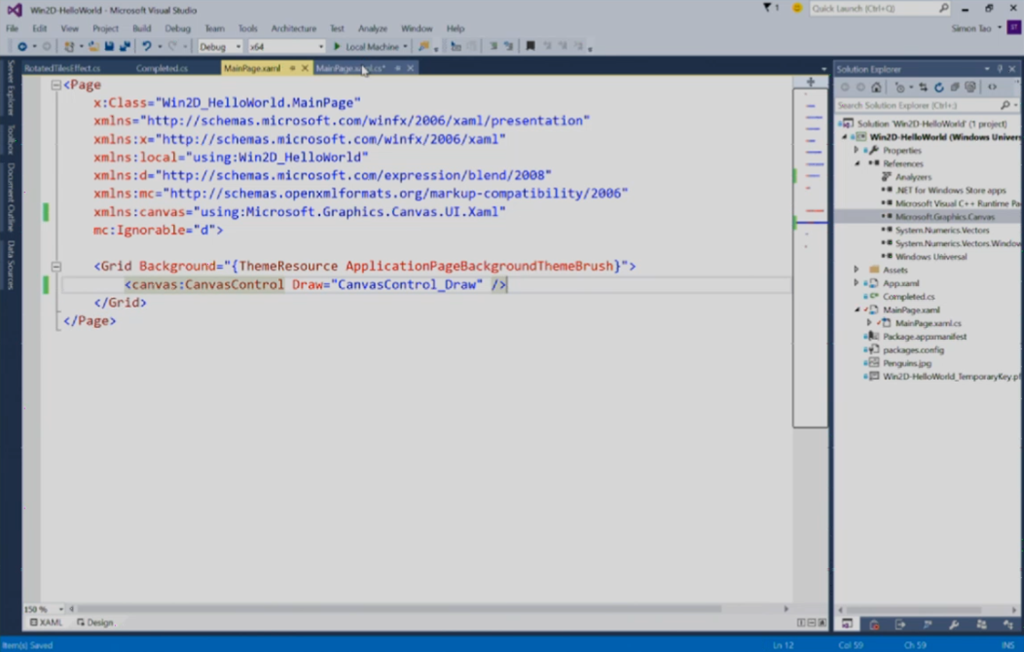Screen dimensions: 1024x652
Task: Click the Refresh icon in Solution Explorer
Action: coord(939,87)
